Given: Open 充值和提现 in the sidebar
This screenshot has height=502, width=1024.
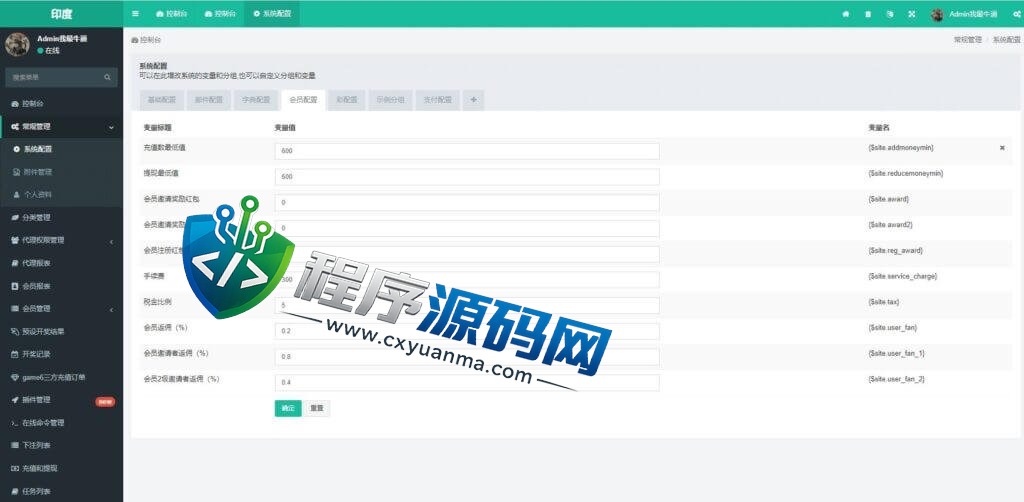Looking at the screenshot, I should click(x=61, y=468).
